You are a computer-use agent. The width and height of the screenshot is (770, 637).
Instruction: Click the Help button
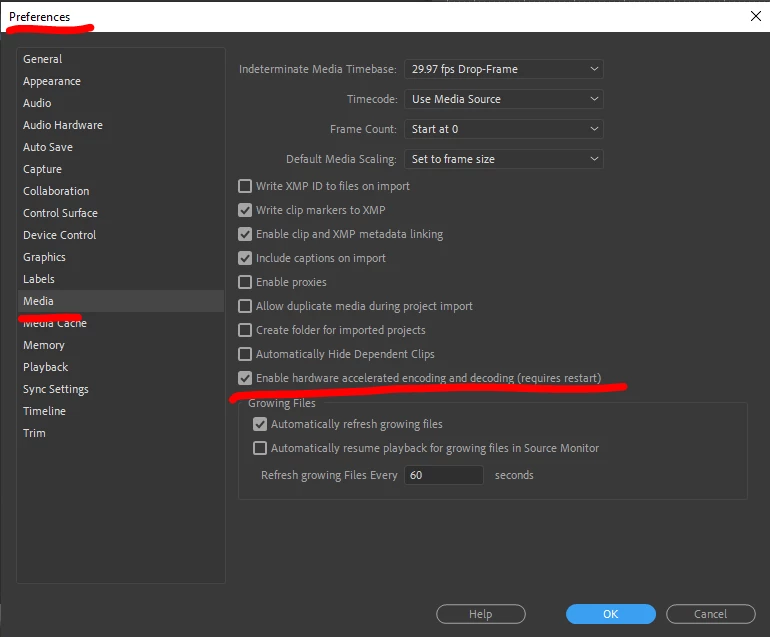pyautogui.click(x=481, y=614)
